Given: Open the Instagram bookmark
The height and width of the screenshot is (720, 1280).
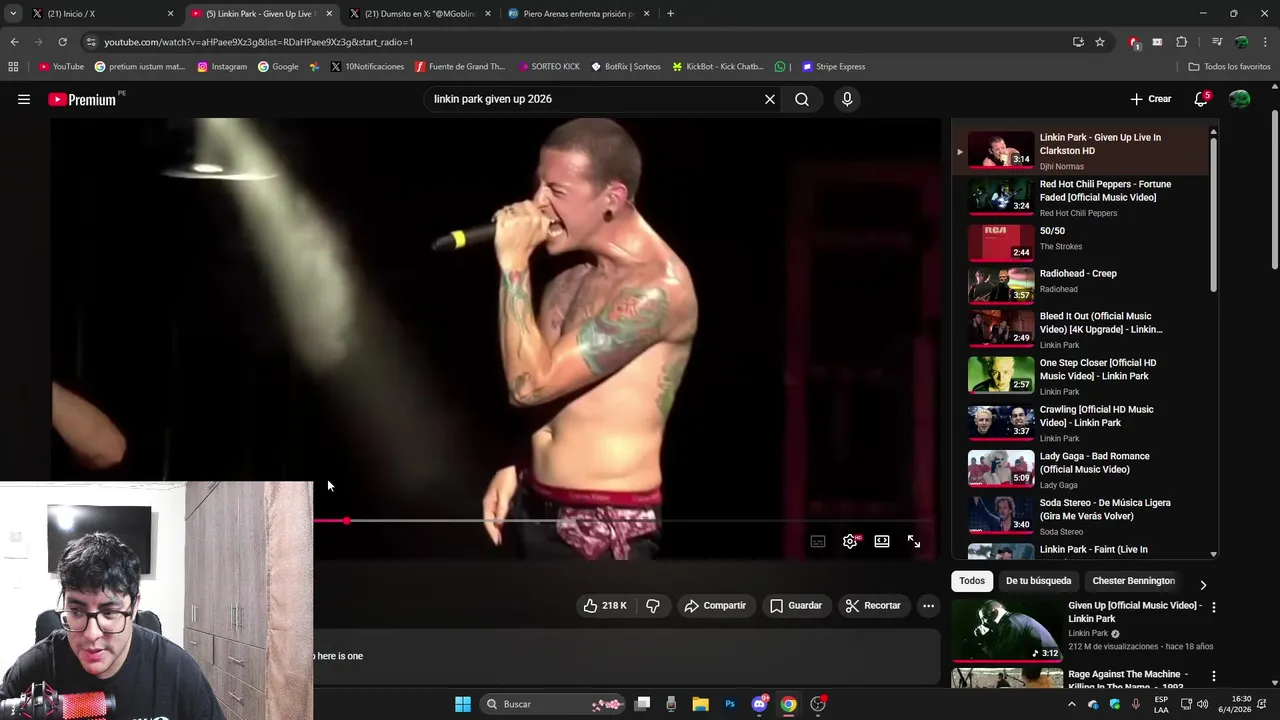Looking at the screenshot, I should coord(222,67).
